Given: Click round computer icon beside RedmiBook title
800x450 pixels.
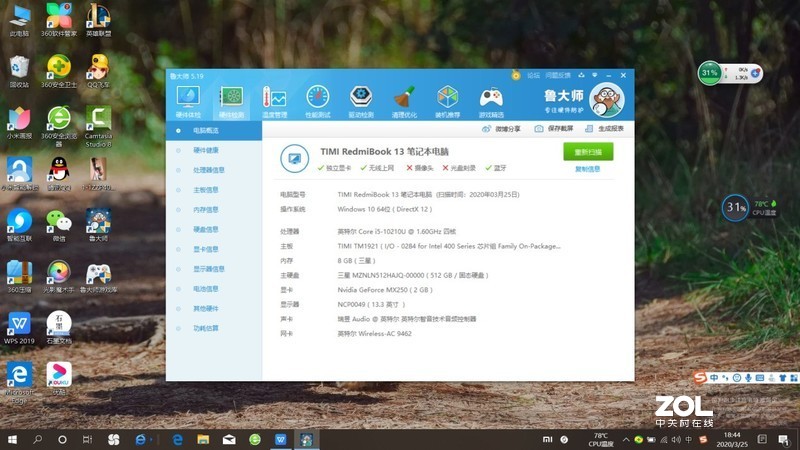Looking at the screenshot, I should coord(294,158).
